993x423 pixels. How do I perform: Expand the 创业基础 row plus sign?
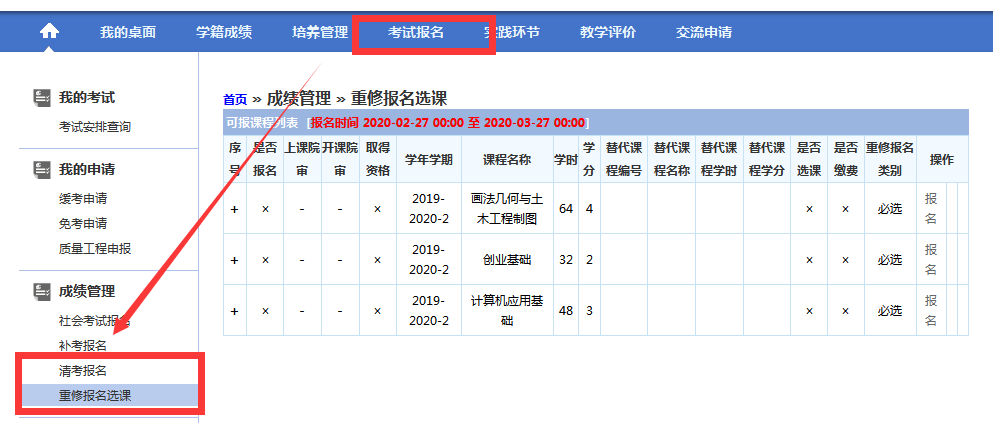point(235,259)
